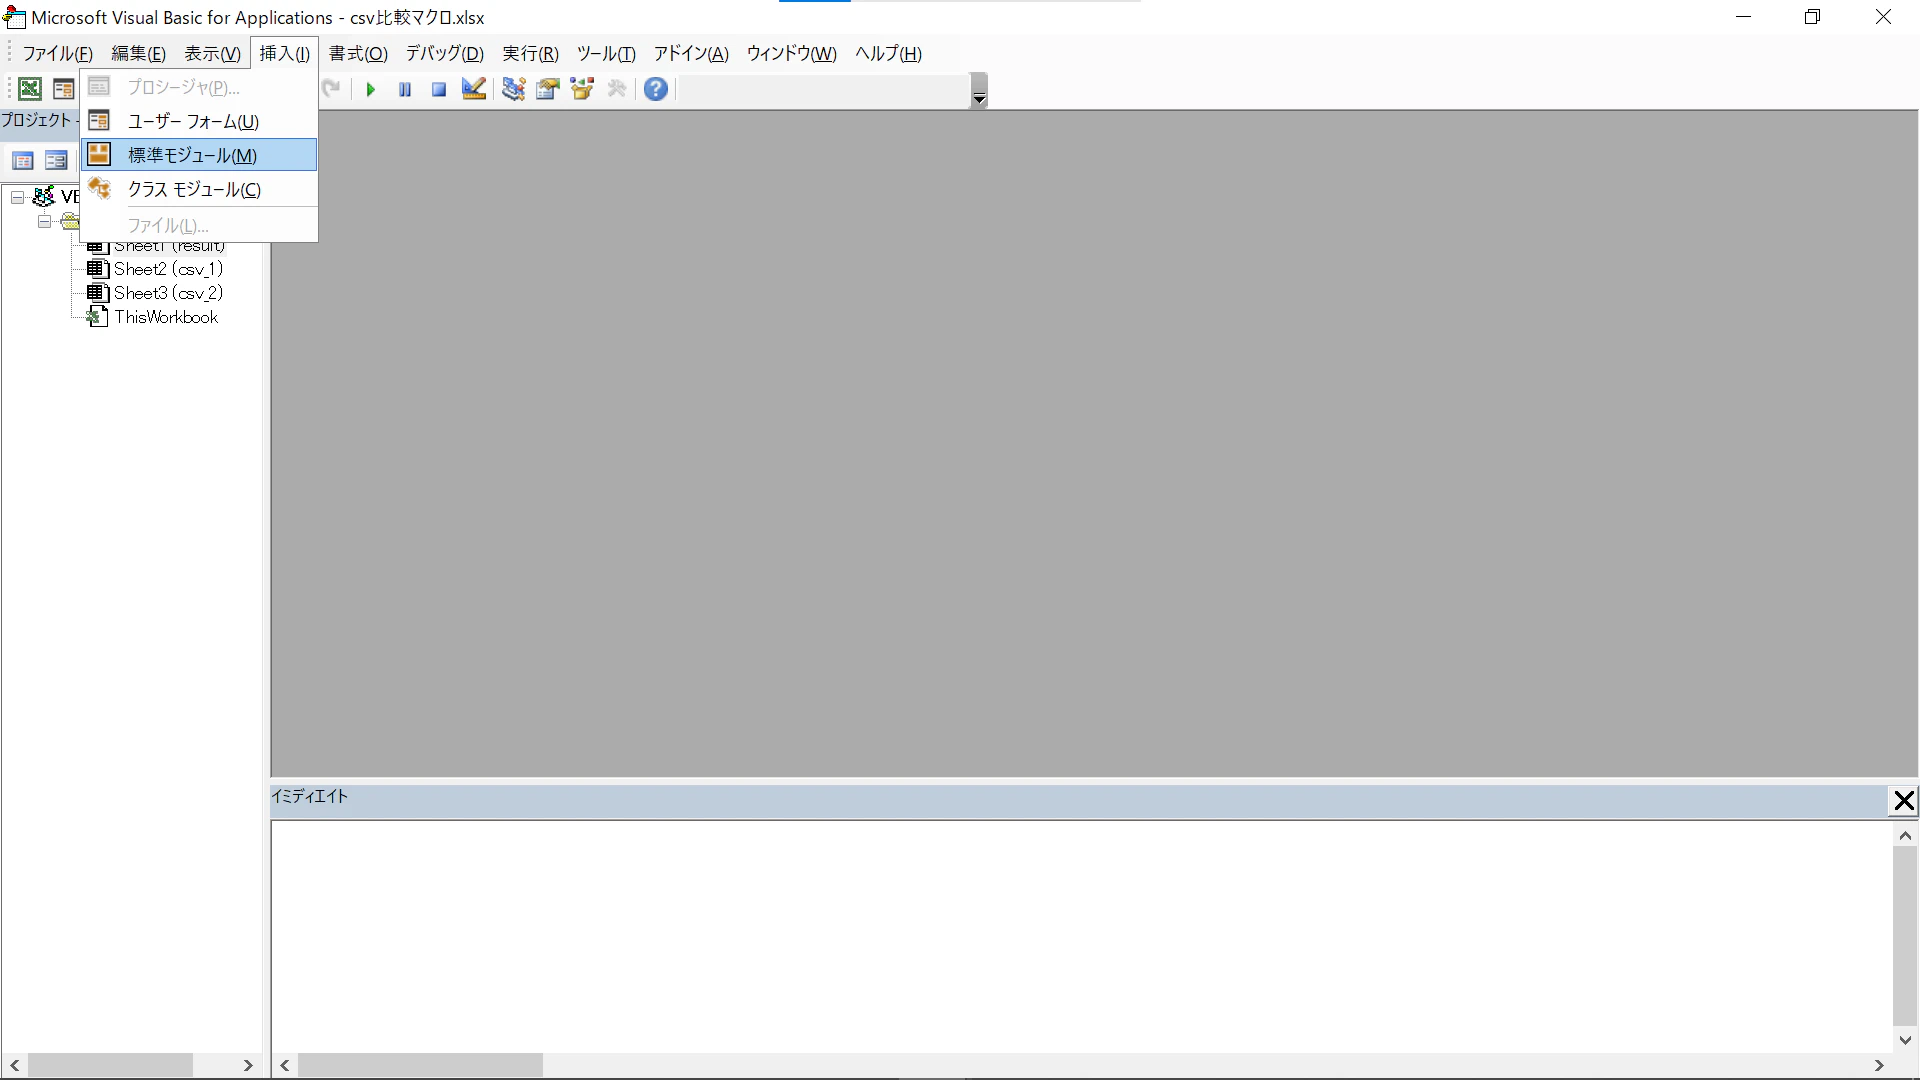Select Sheet2 (csv_1) in the project tree

click(x=168, y=269)
